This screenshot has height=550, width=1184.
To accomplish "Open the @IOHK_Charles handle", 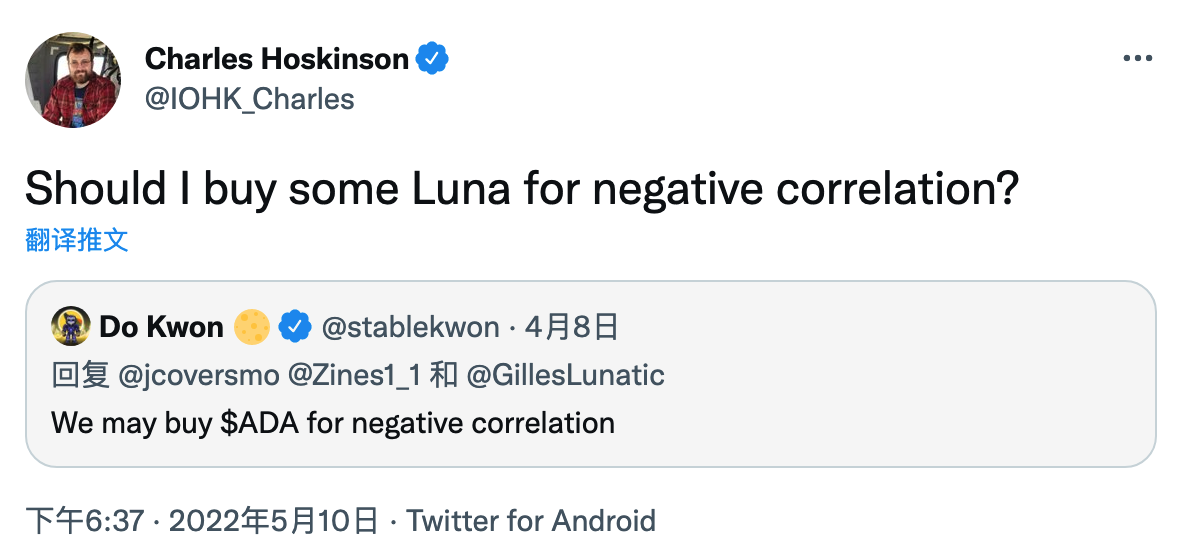I will 249,99.
